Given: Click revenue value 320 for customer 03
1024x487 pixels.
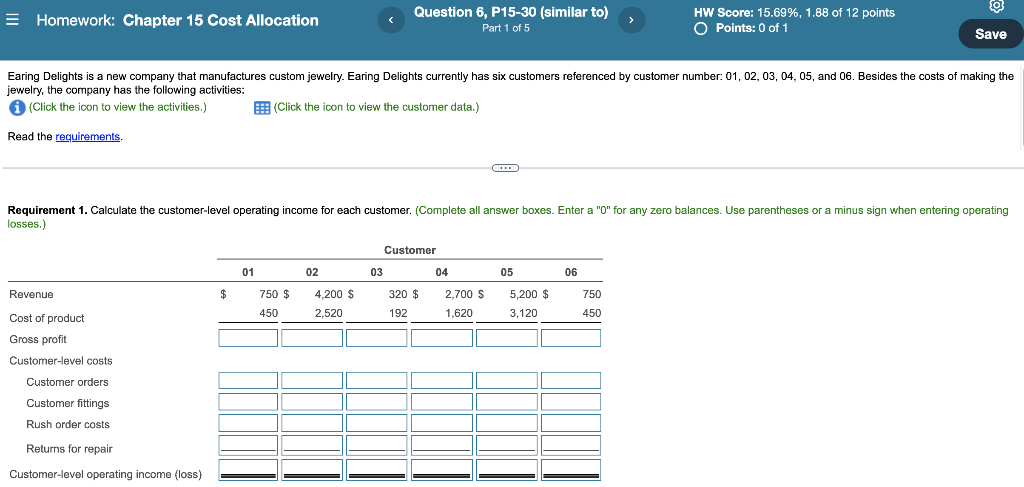Looking at the screenshot, I should 398,294.
